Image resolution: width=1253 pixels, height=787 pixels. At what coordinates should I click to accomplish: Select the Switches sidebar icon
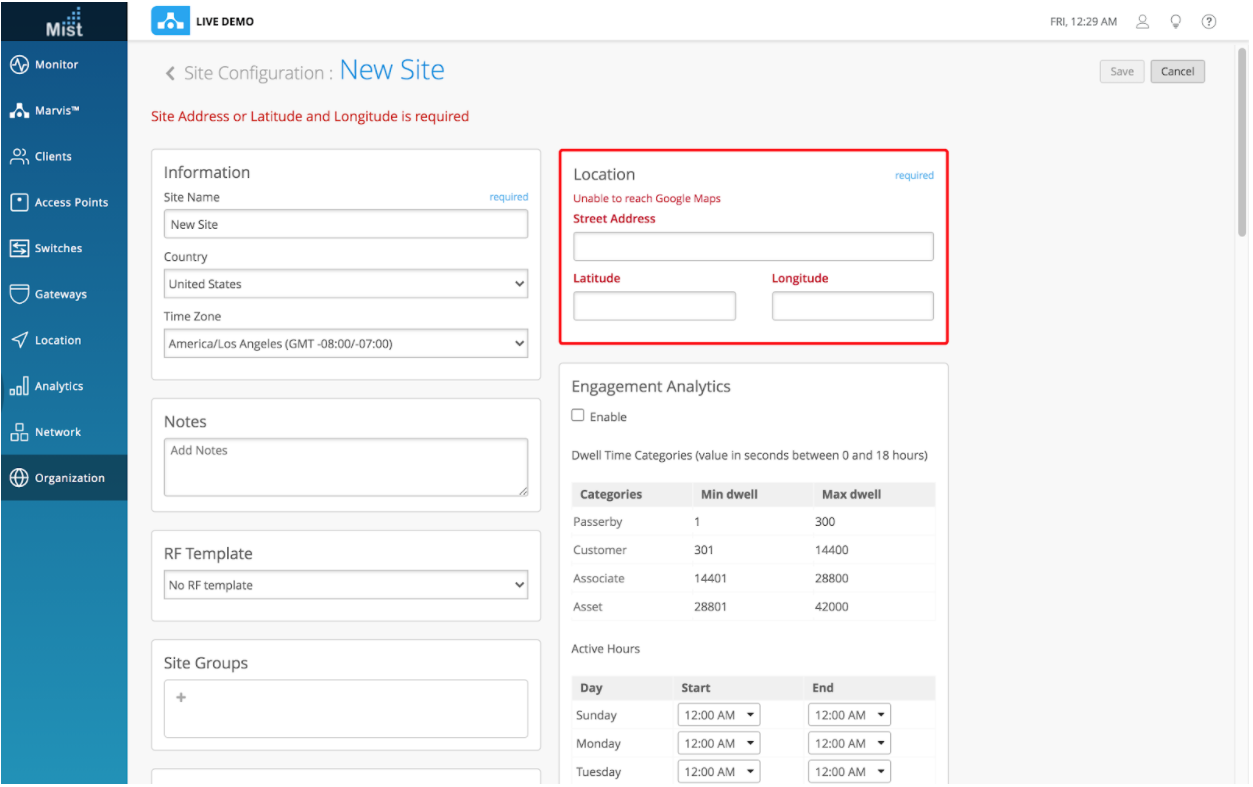[19, 248]
